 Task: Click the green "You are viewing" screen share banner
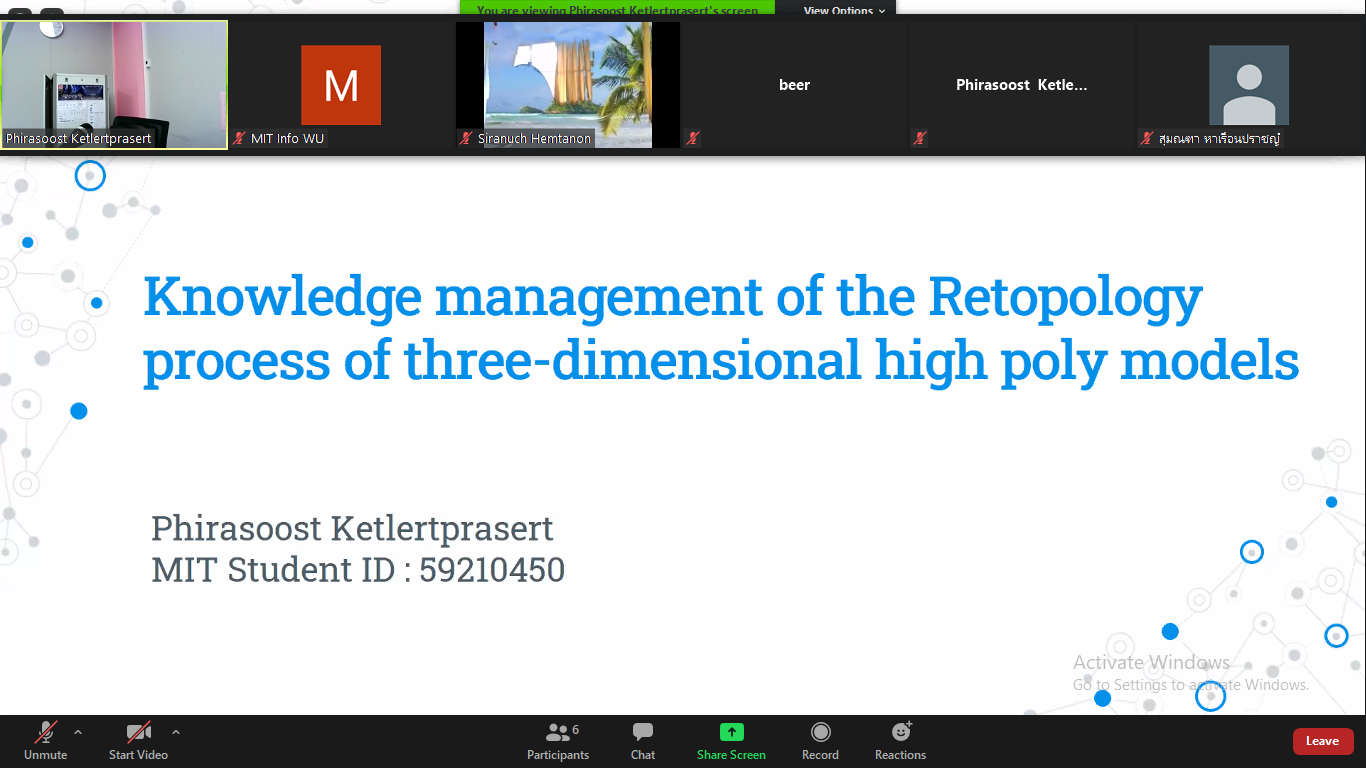point(616,10)
